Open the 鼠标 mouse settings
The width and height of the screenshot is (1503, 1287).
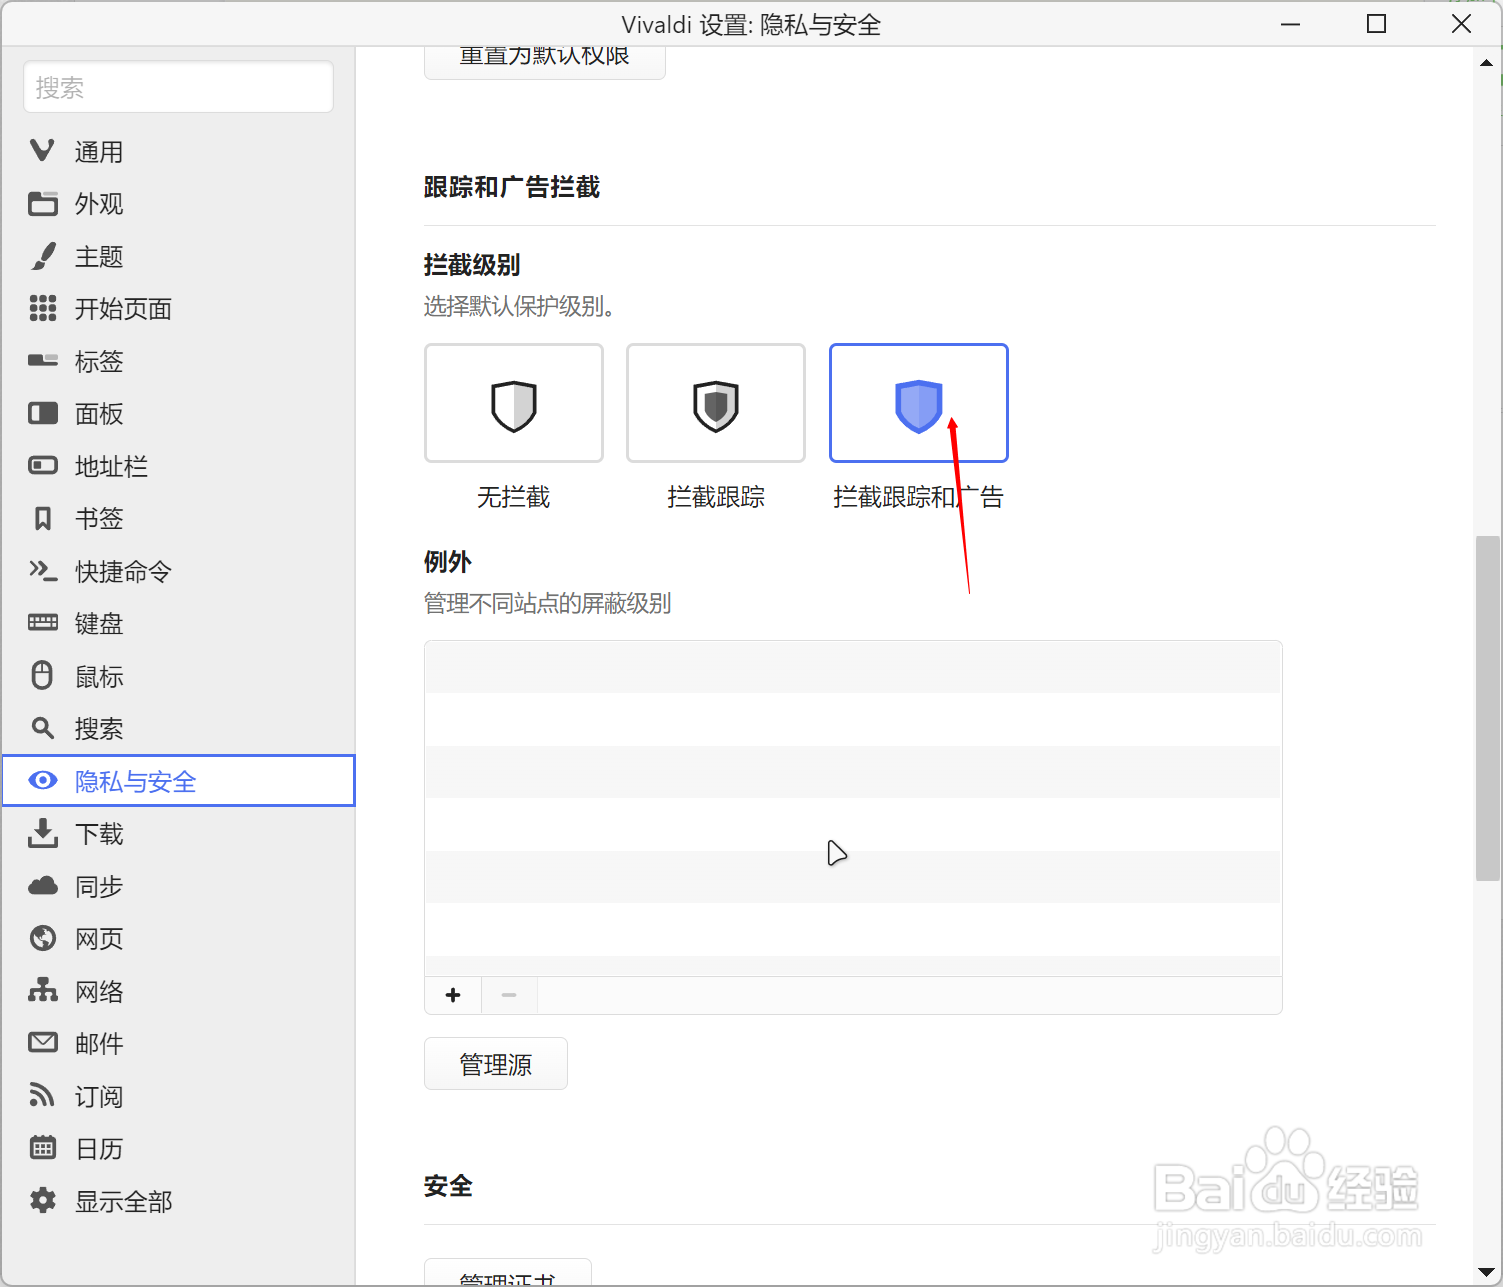(98, 676)
